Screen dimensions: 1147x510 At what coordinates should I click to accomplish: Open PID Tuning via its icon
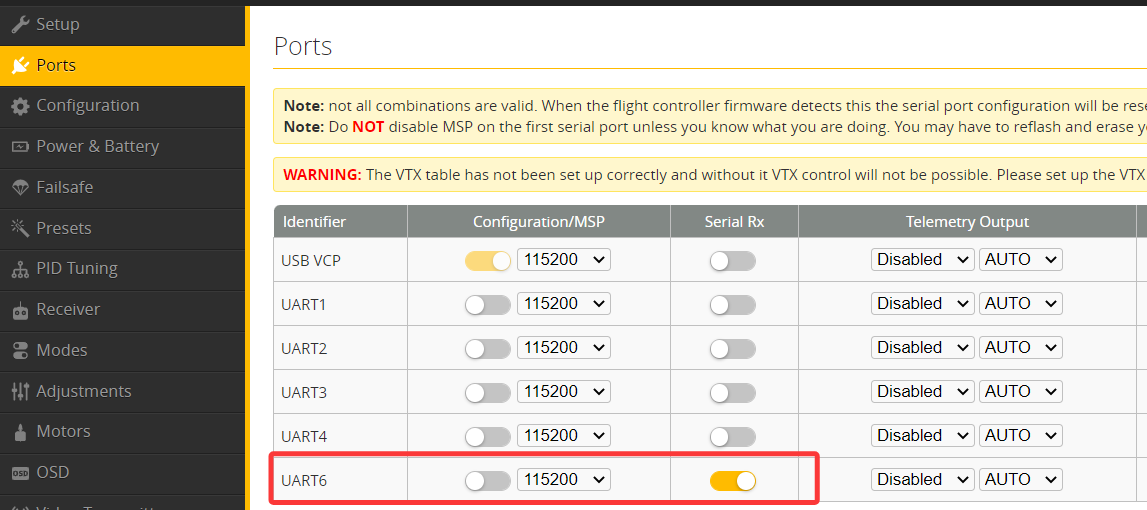pyautogui.click(x=20, y=269)
